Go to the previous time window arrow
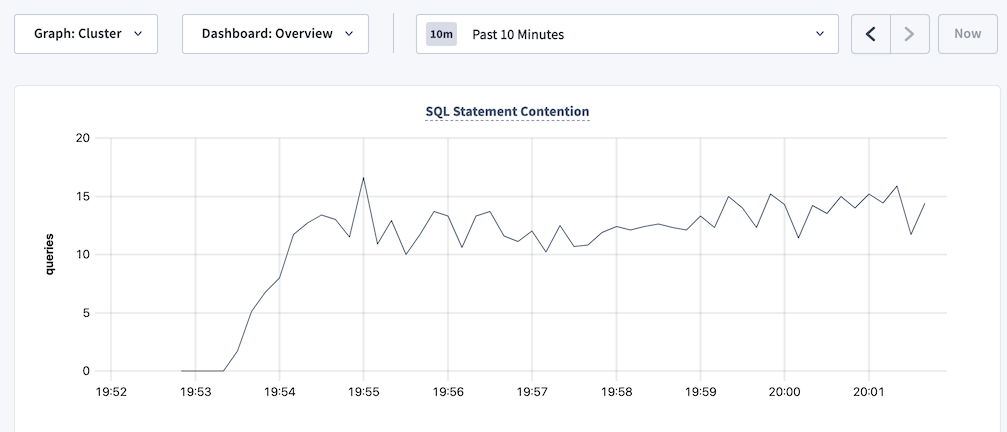Viewport: 1007px width, 432px height. click(x=870, y=34)
